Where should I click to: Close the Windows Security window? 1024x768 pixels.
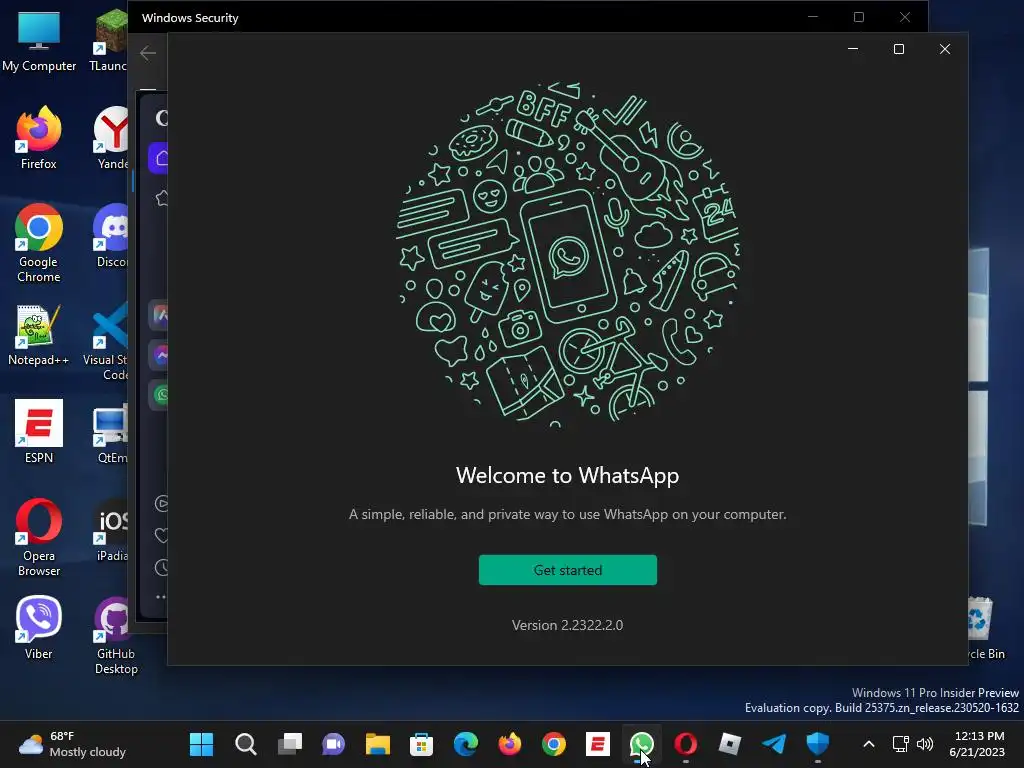click(904, 17)
